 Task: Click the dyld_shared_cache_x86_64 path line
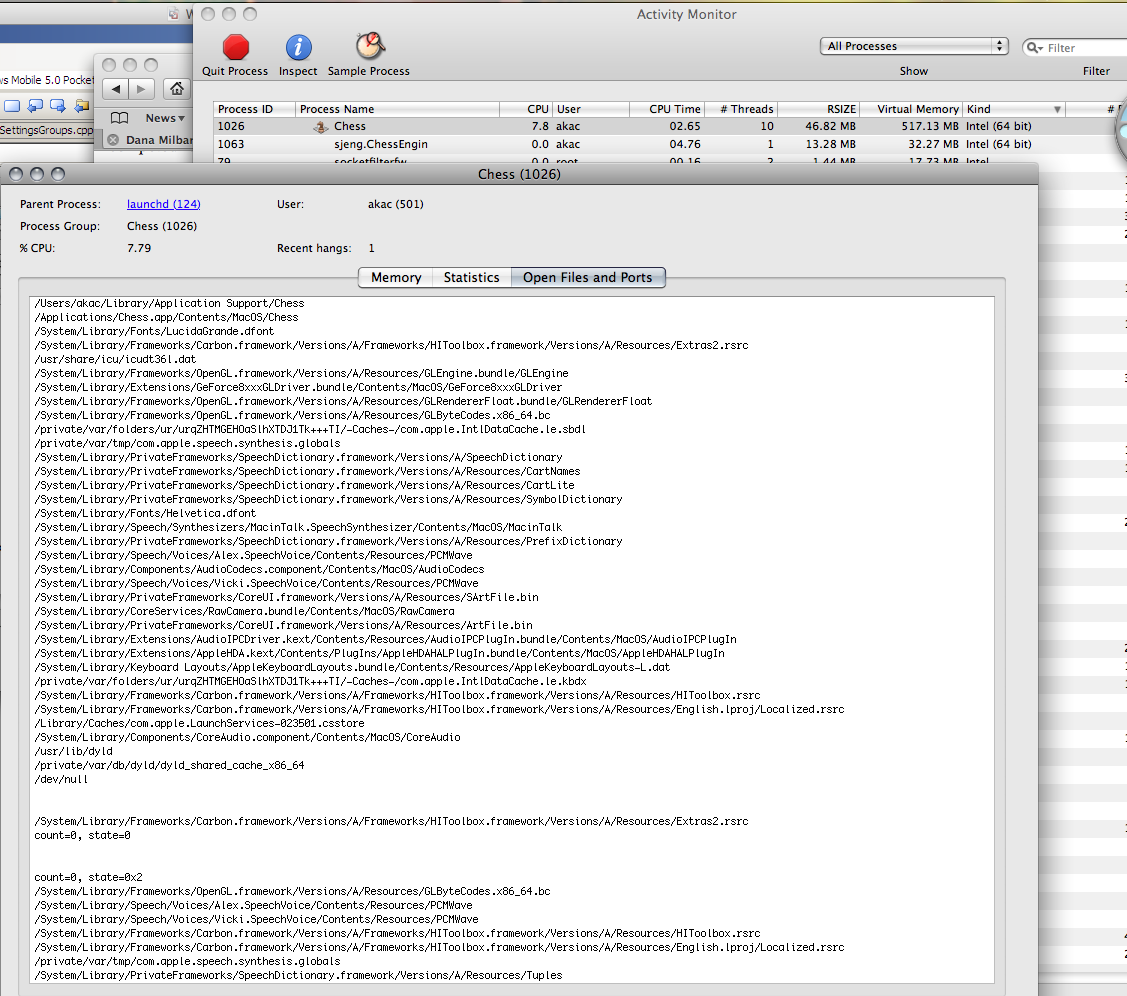(169, 765)
